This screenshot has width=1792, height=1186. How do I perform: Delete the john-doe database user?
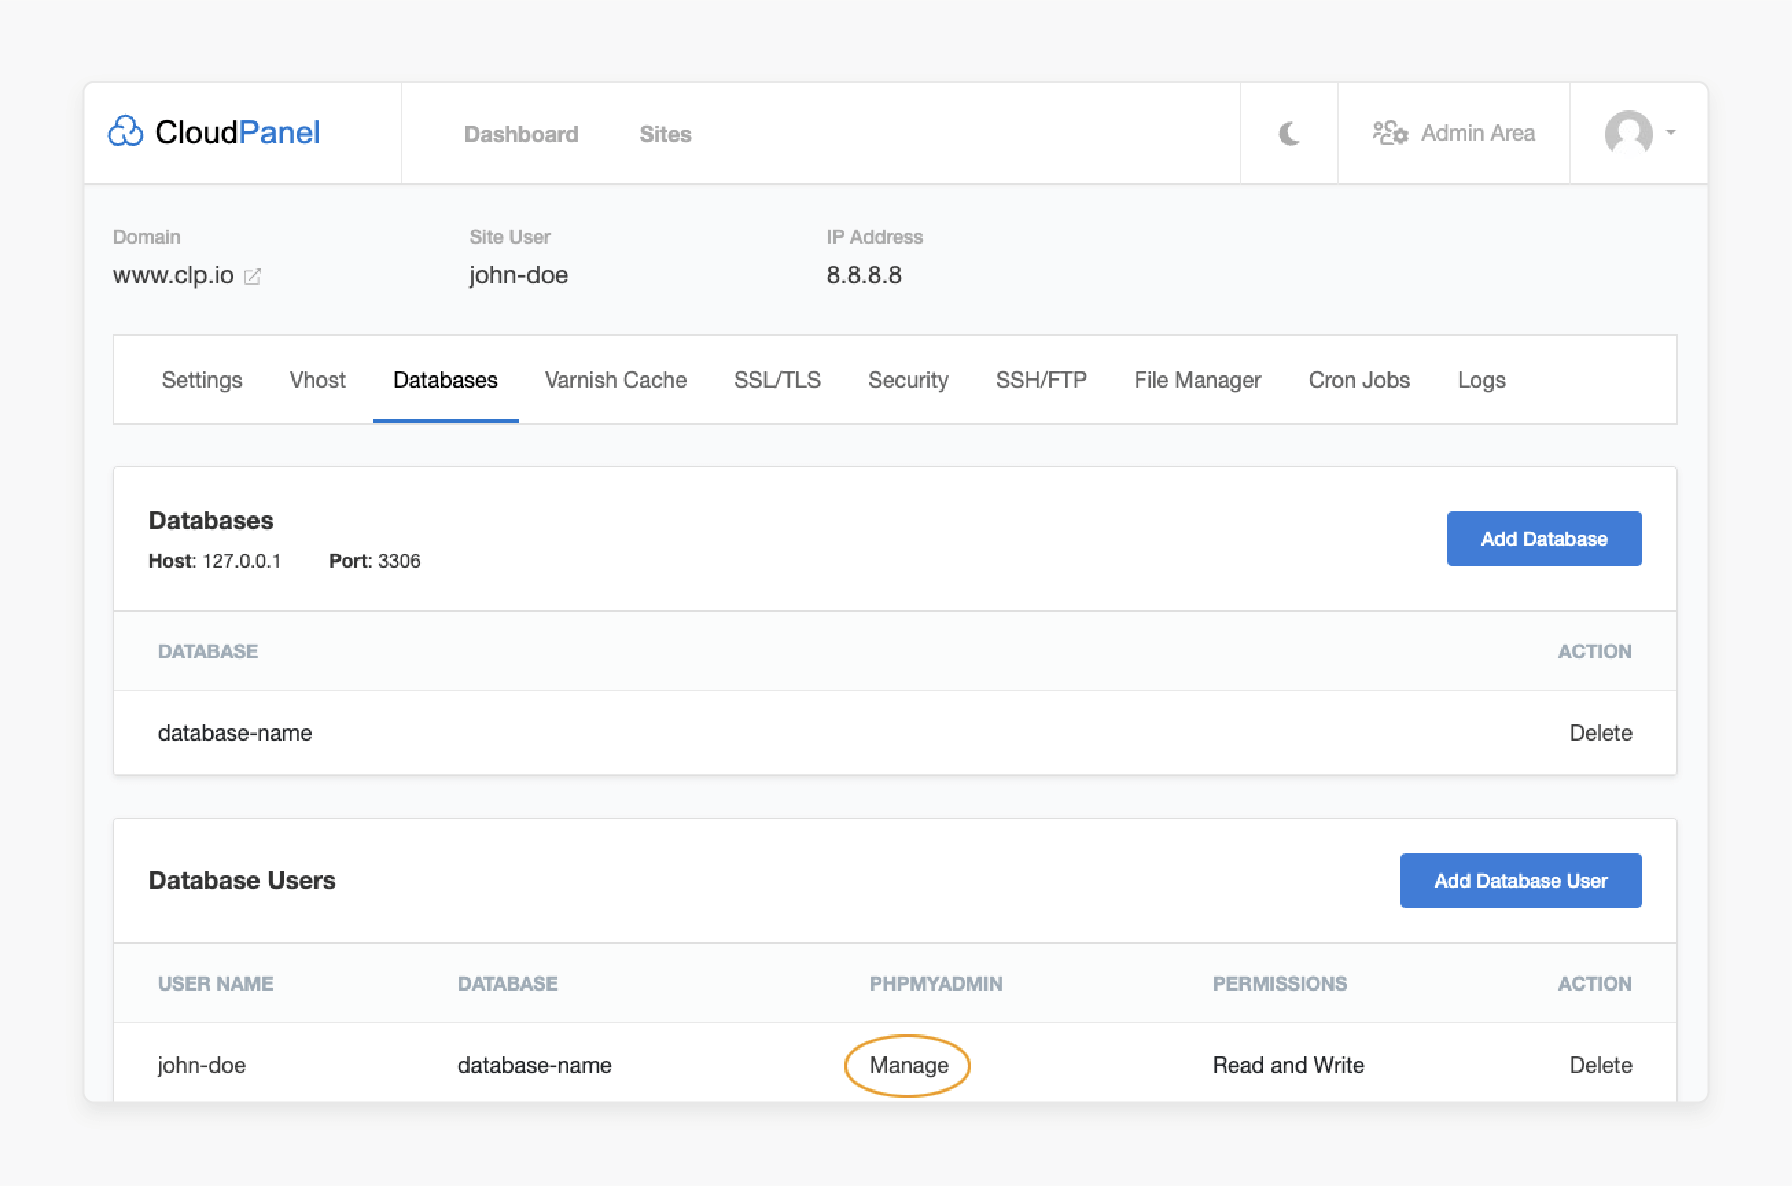(1600, 1065)
